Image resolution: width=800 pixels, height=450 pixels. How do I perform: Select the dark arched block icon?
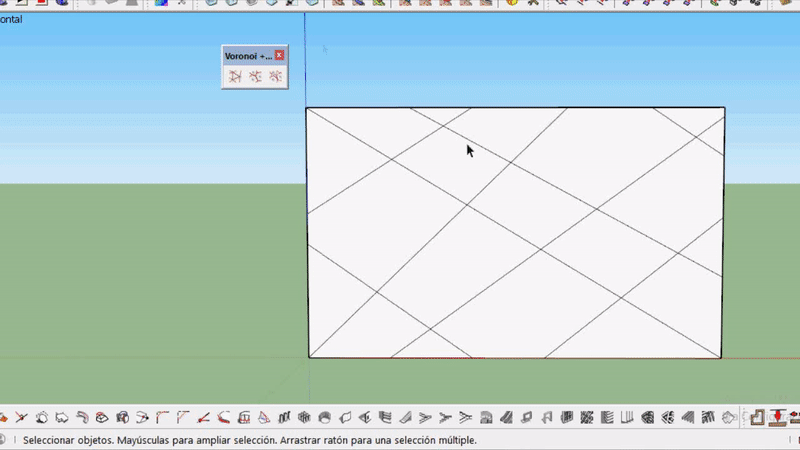click(x=486, y=418)
